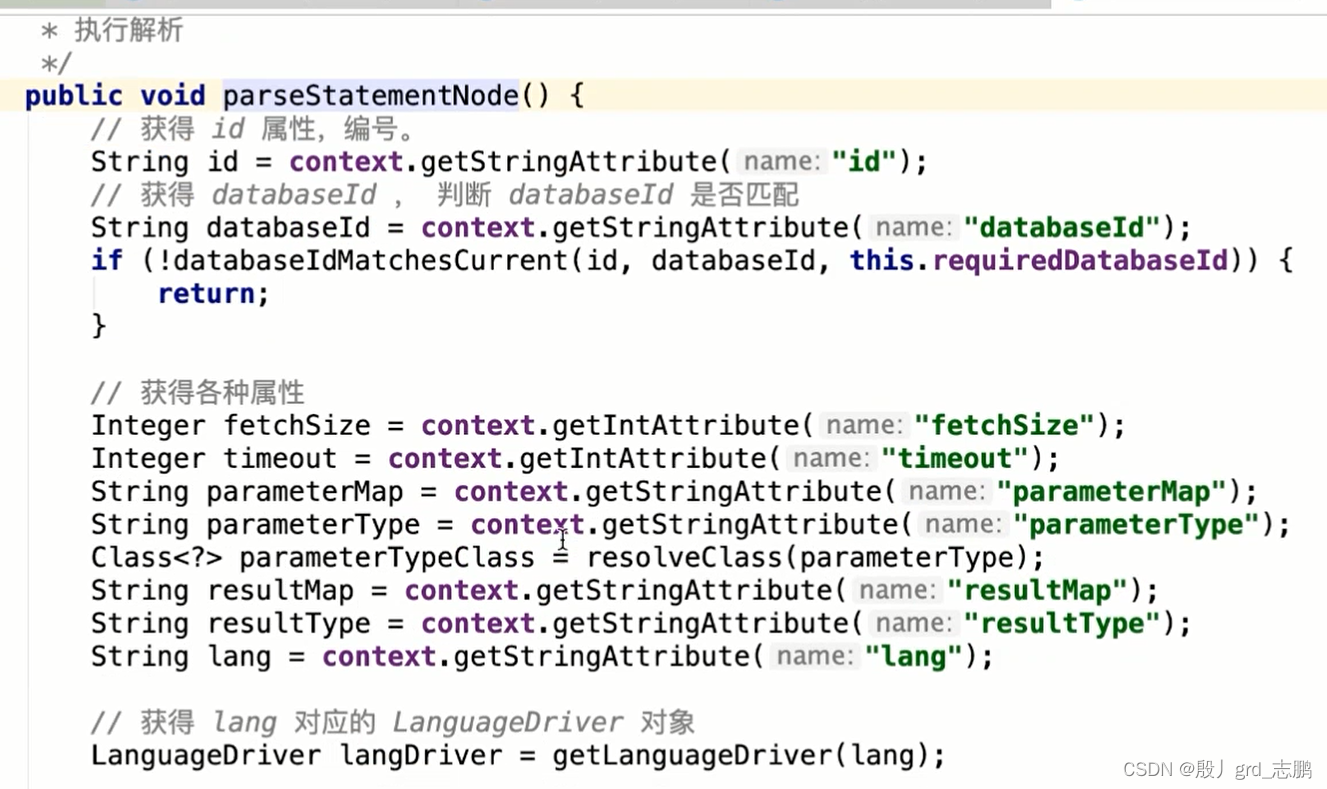Click 'context' on the String lang line
The height and width of the screenshot is (789, 1327).
pos(379,656)
